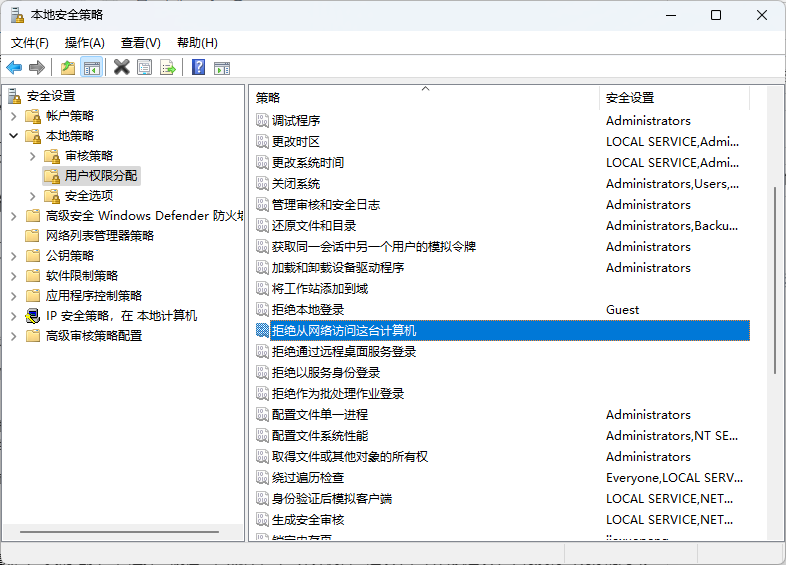786x565 pixels.
Task: Sort by the 策略 column header
Action: (x=425, y=98)
